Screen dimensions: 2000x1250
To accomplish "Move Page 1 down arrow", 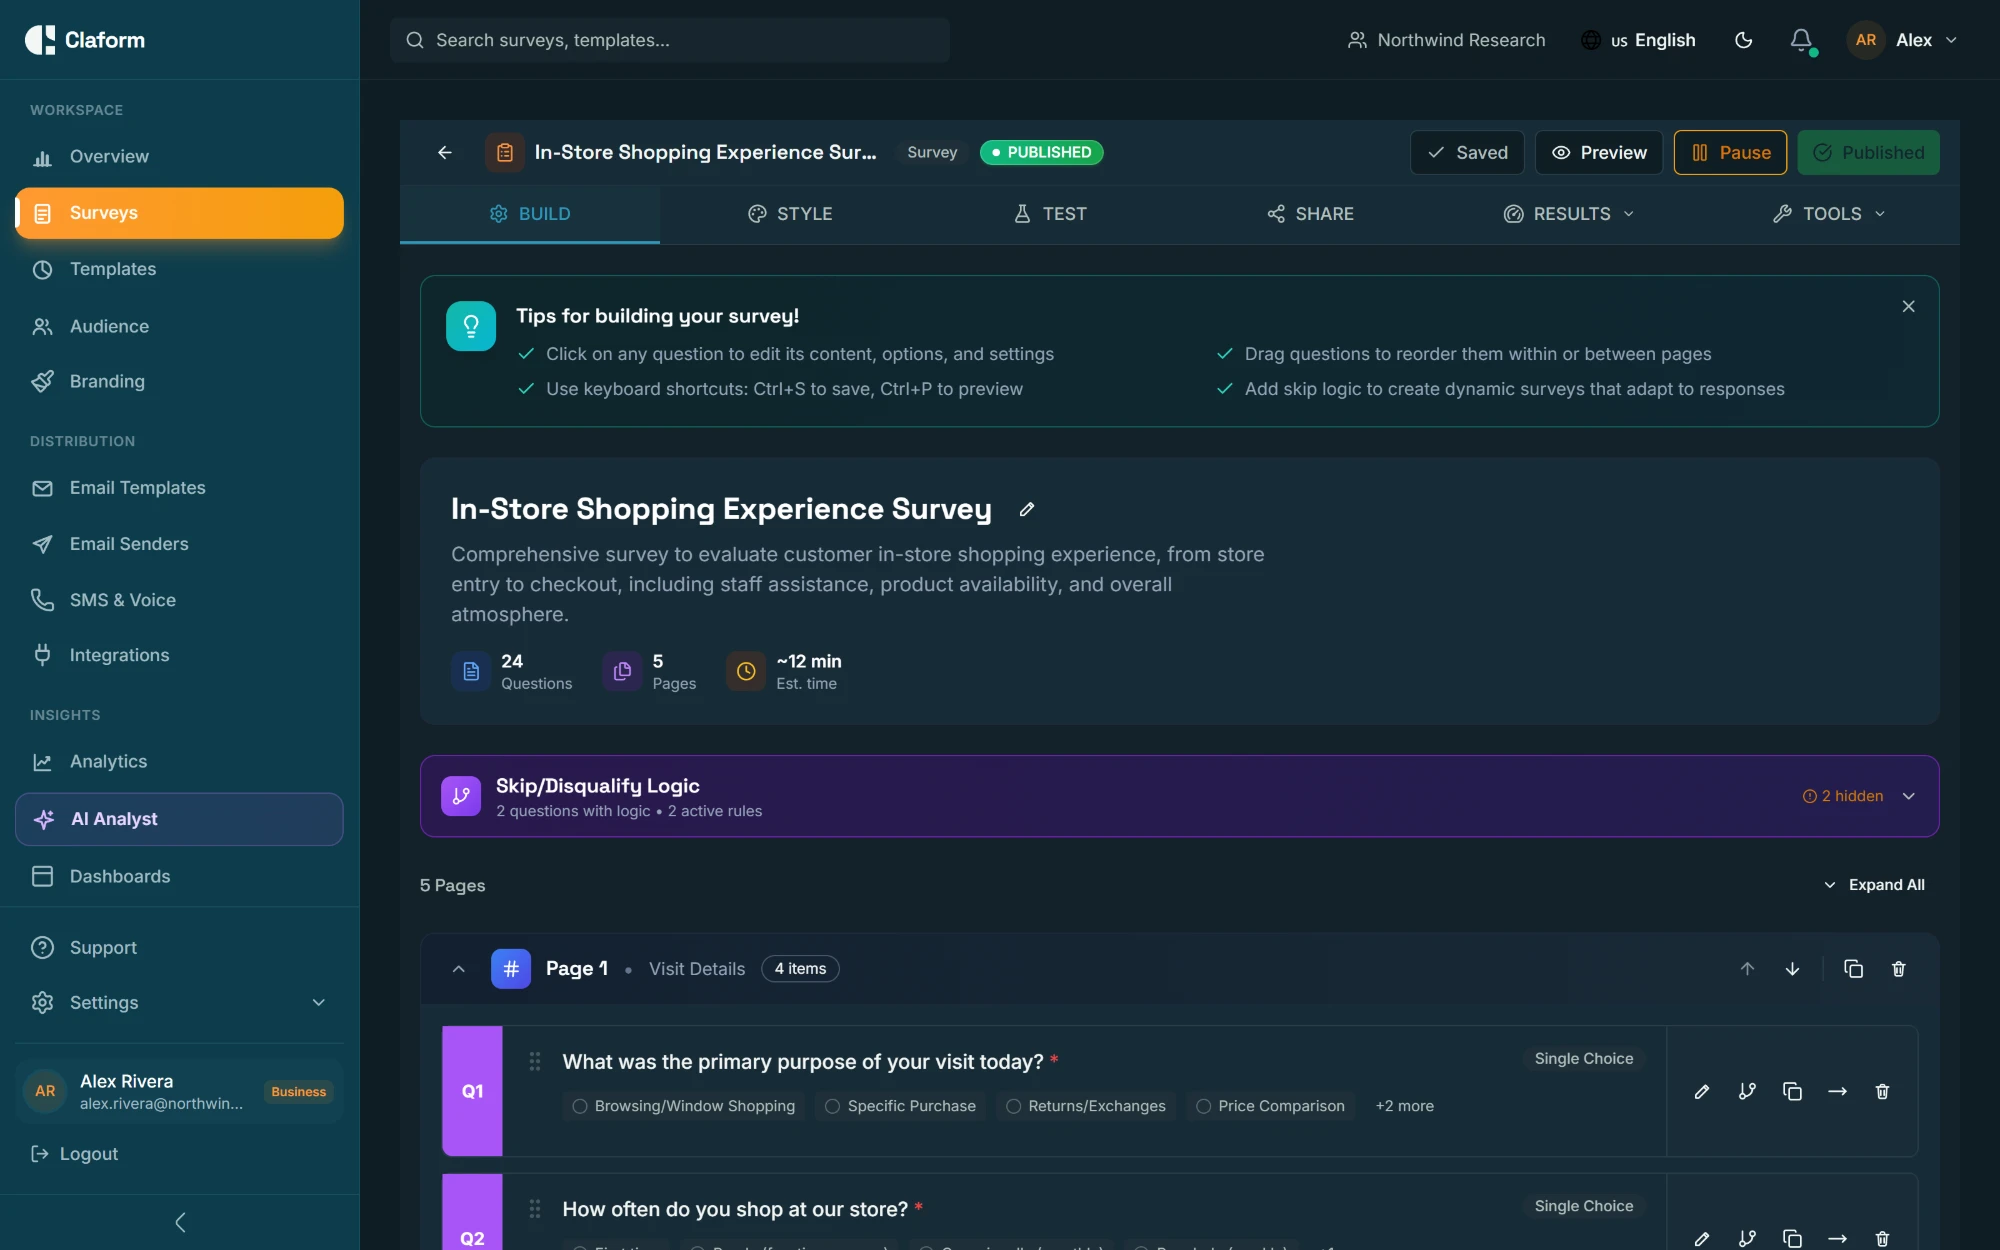I will [x=1793, y=969].
